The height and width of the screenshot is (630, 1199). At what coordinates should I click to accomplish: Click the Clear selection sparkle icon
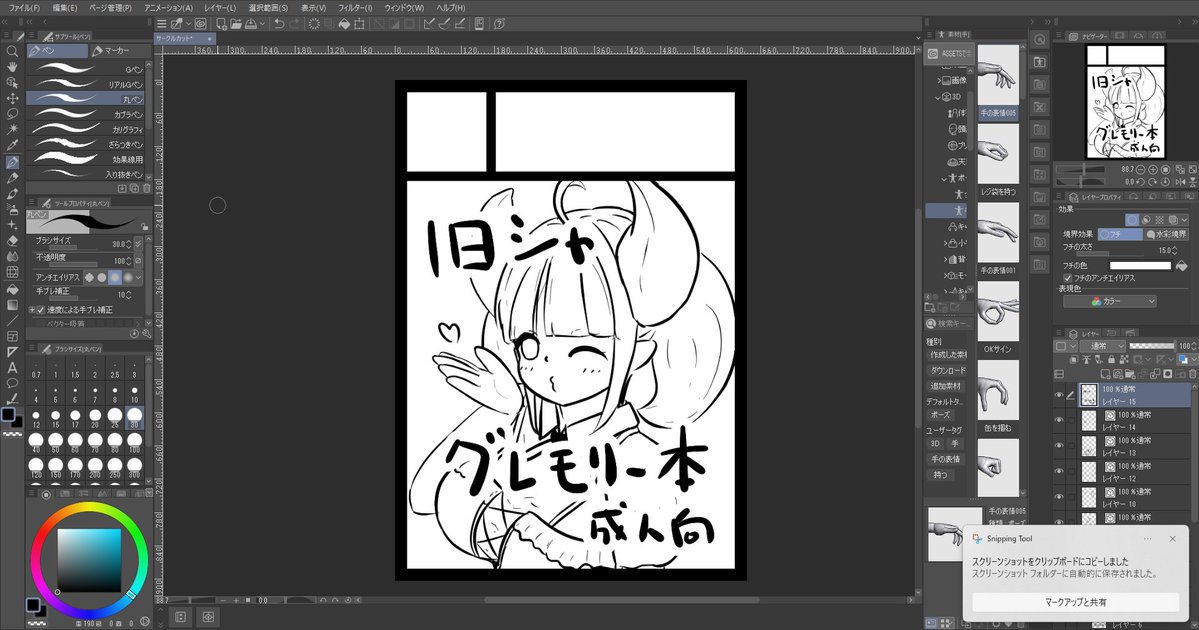(314, 24)
